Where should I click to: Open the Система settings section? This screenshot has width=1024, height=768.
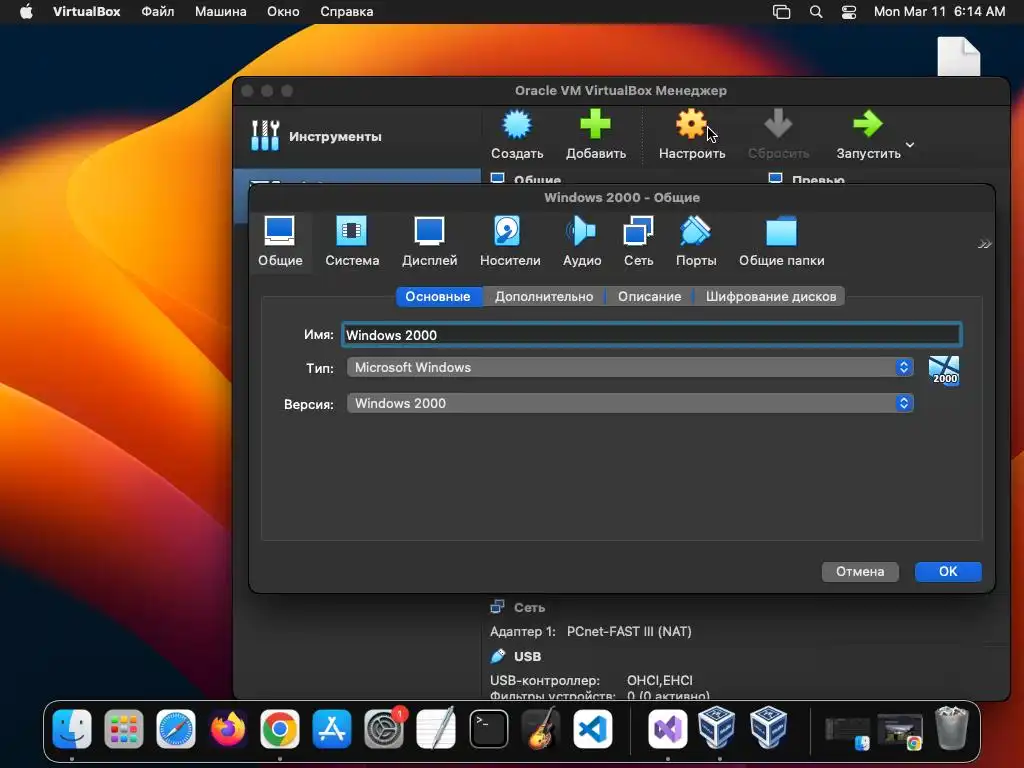352,241
